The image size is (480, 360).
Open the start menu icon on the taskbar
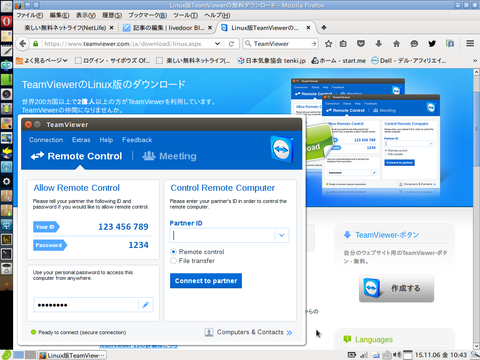[x=6, y=355]
